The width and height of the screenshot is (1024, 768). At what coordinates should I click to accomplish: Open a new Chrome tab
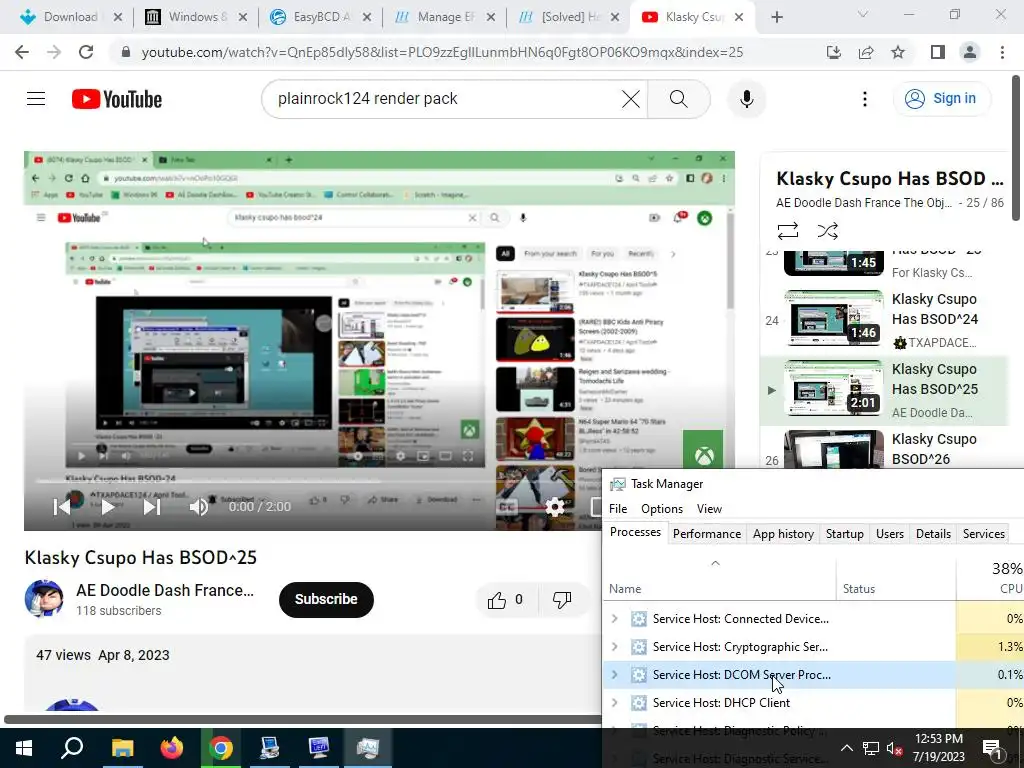pyautogui.click(x=776, y=17)
